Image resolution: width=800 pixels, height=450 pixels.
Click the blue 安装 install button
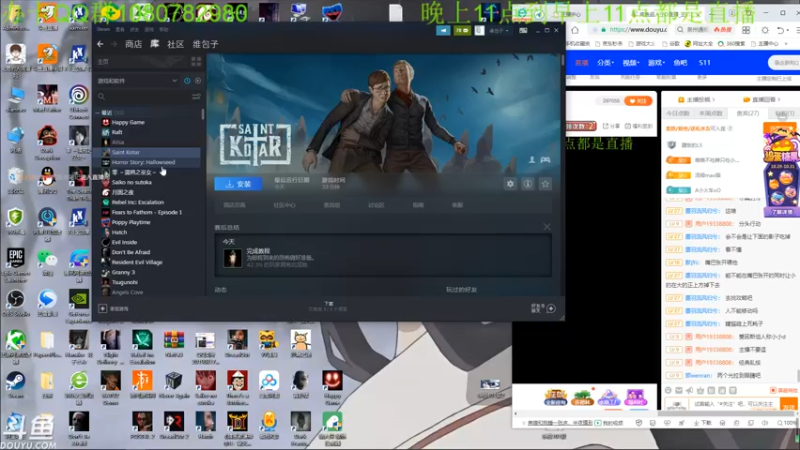[x=238, y=184]
